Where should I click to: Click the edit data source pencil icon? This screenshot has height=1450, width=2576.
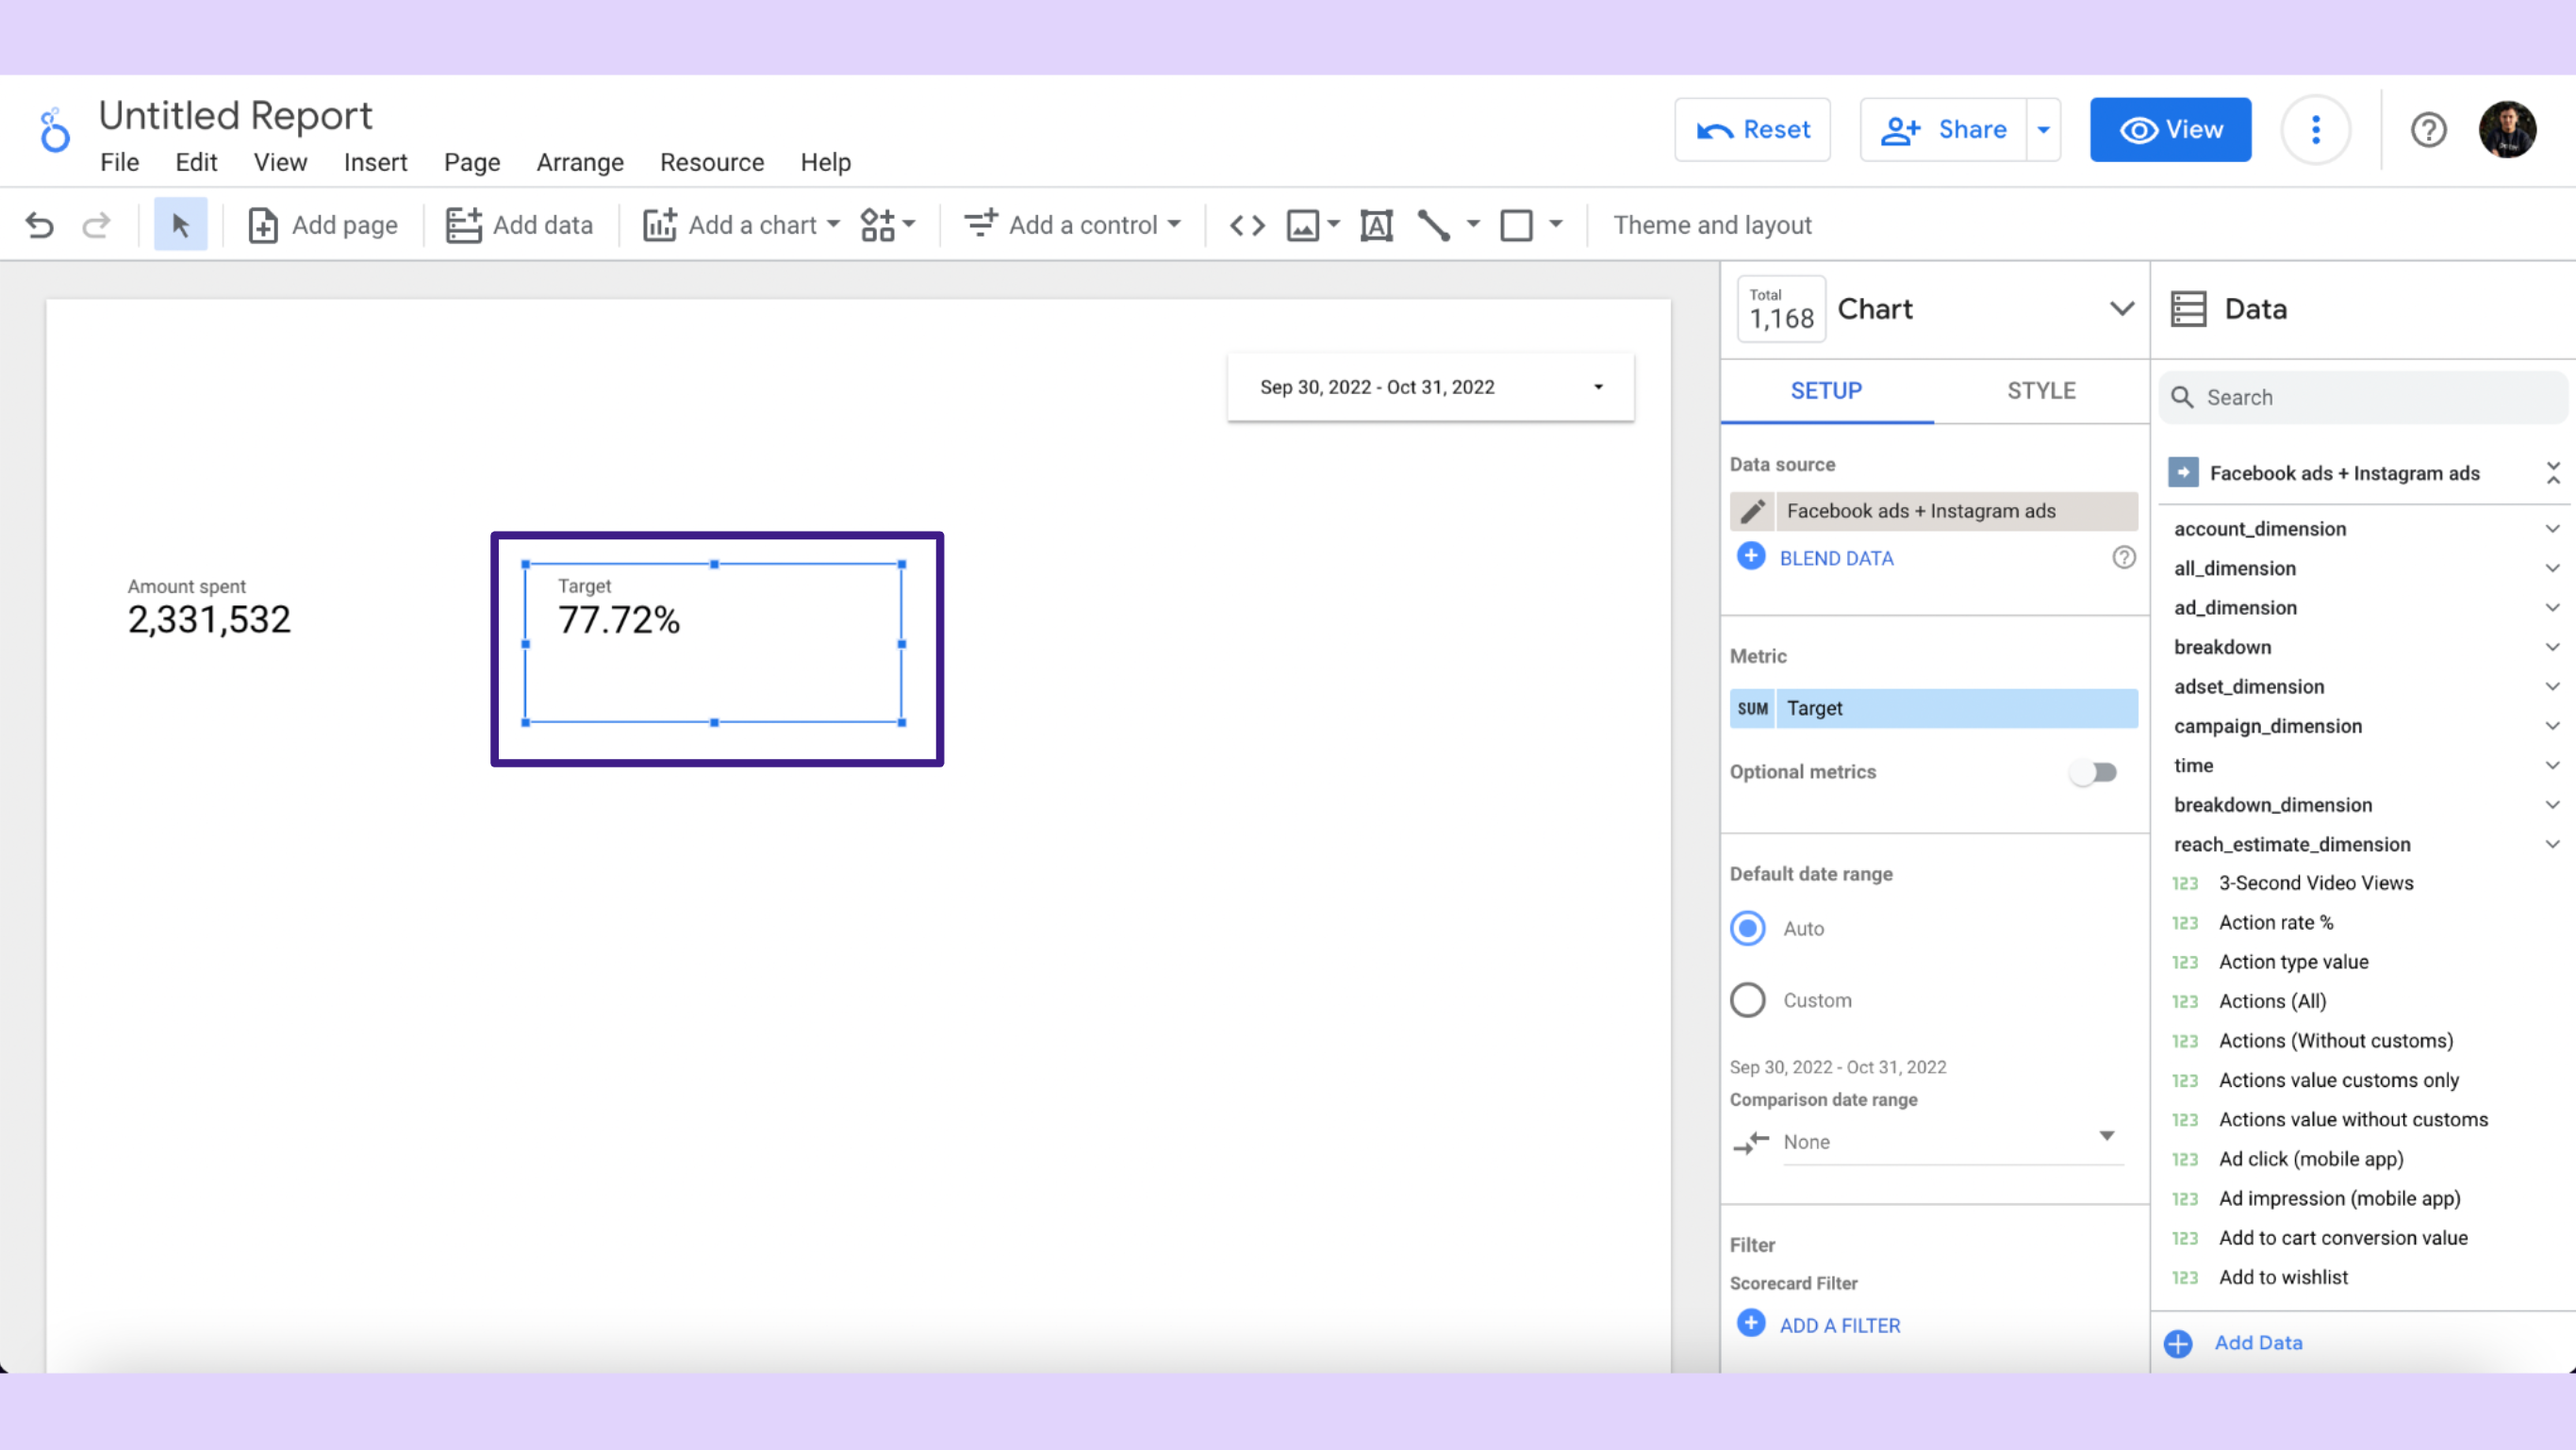pyautogui.click(x=1752, y=511)
